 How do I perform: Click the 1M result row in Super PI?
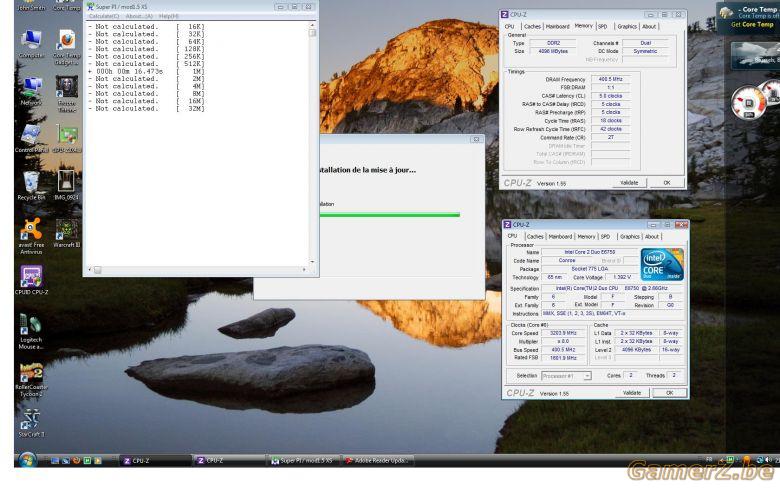tap(147, 72)
